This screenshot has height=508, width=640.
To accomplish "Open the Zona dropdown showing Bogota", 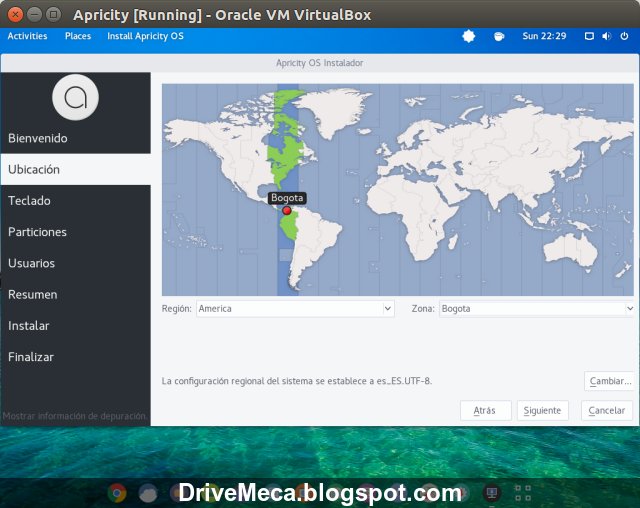I will pos(537,309).
